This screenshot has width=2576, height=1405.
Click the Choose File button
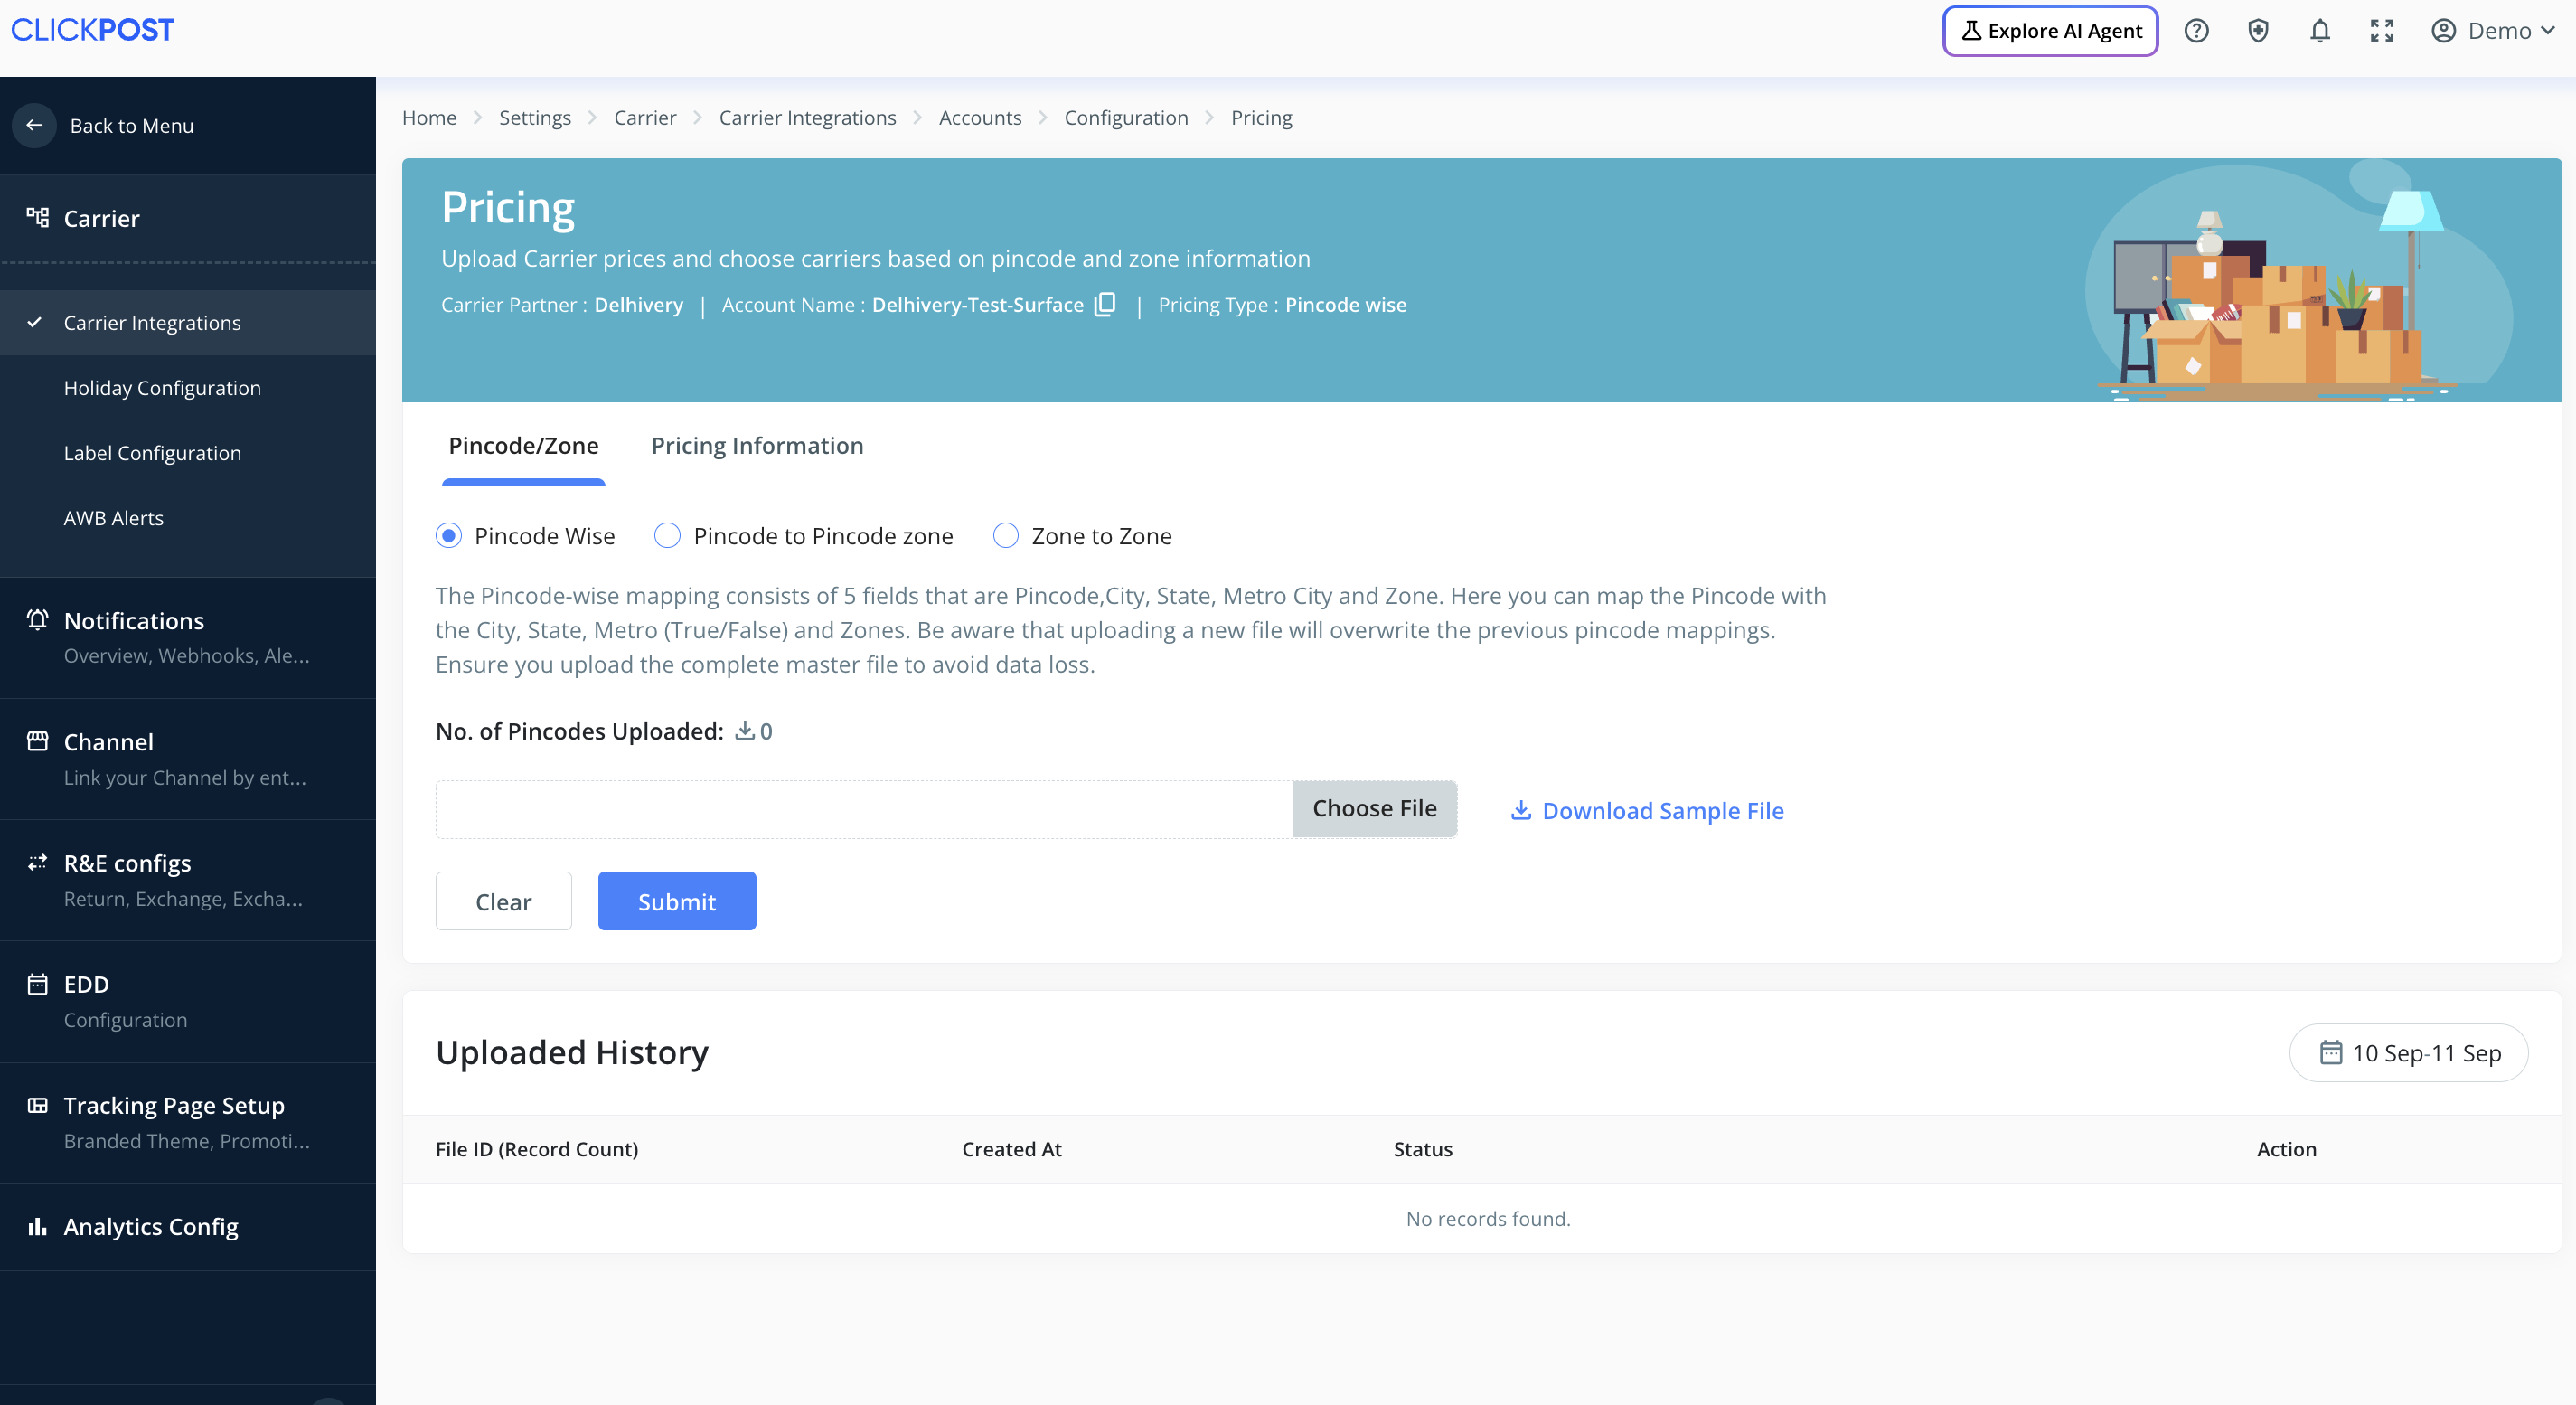(1374, 808)
